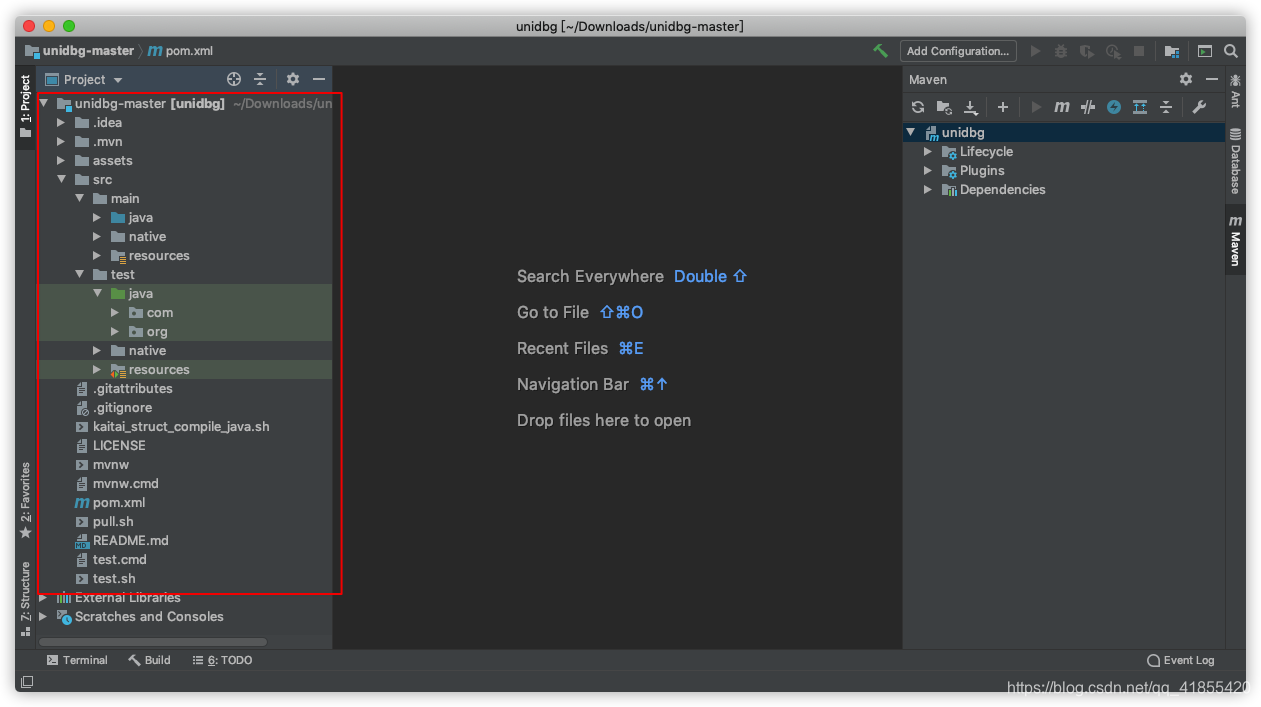Click unidbg-master breadcrumb in navigation bar
Image resolution: width=1261 pixels, height=707 pixels.
[x=80, y=51]
